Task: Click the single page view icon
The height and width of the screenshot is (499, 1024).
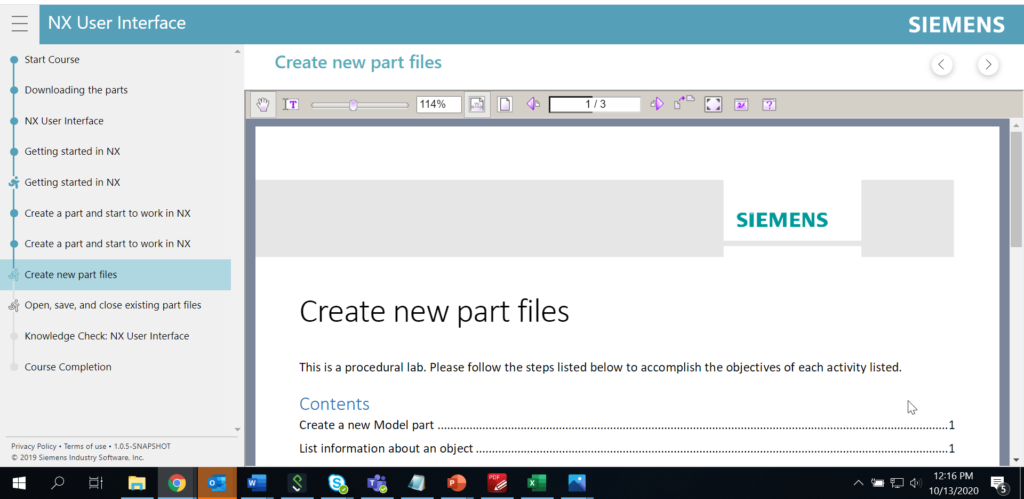Action: [506, 104]
